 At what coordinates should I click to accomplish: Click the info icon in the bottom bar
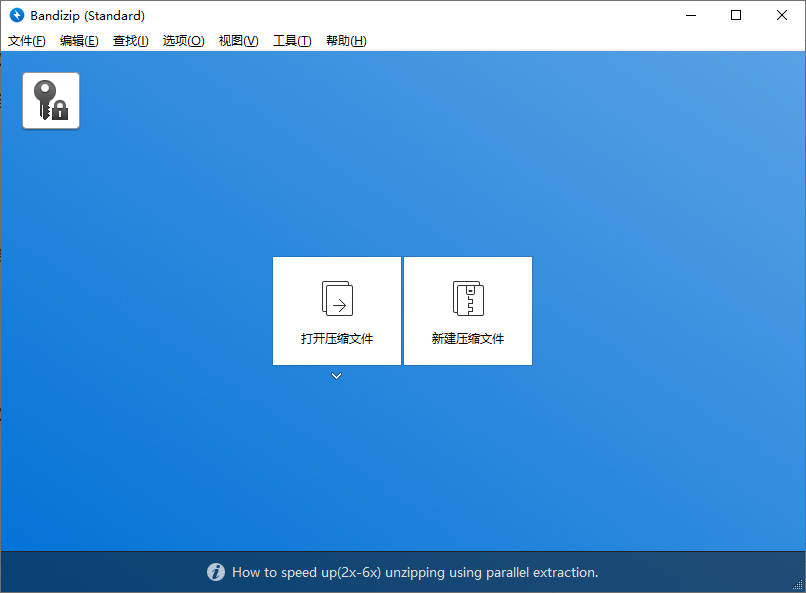216,573
